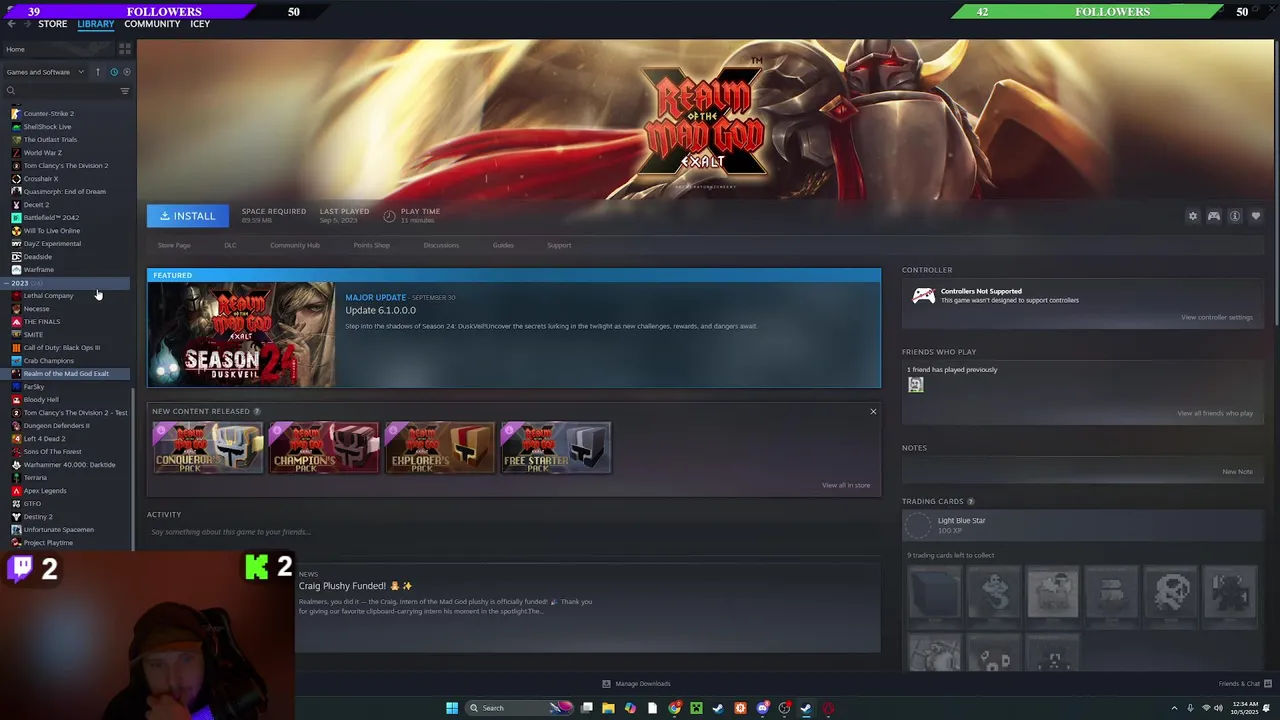Open the Free Starter Pack thumbnail
This screenshot has height=720, width=1280.
(x=556, y=447)
